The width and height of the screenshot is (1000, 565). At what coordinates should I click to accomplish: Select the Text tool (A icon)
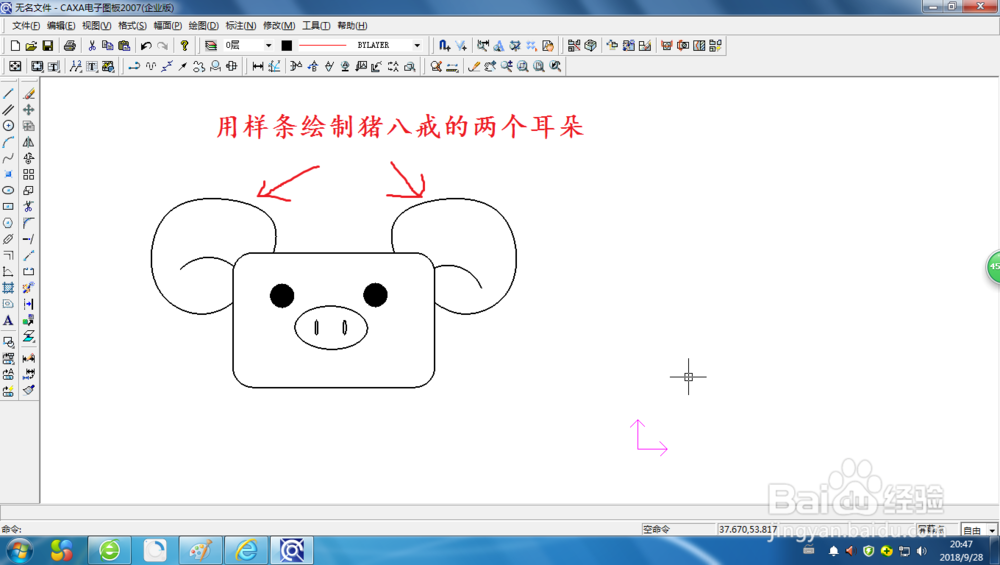click(x=8, y=320)
